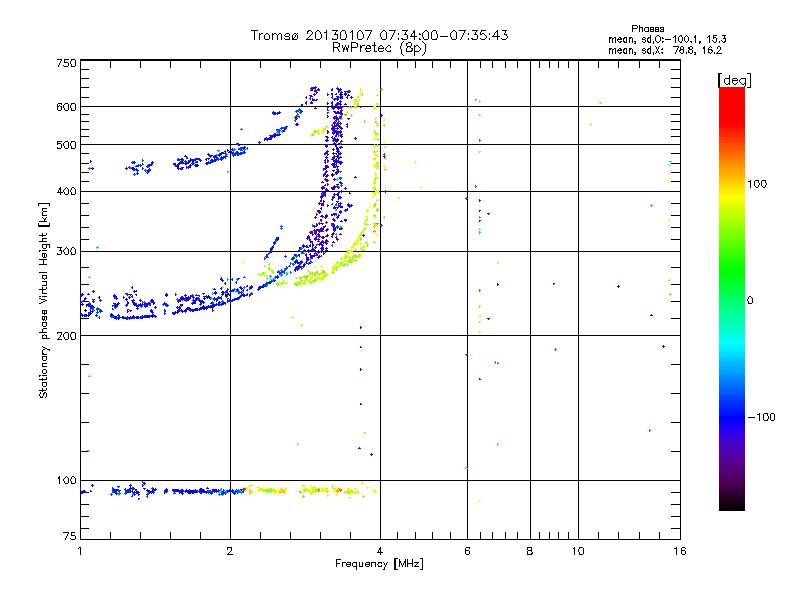Screen dimensions: 800x600
Task: Click the -100 label beside the colorbar
Action: tap(761, 417)
